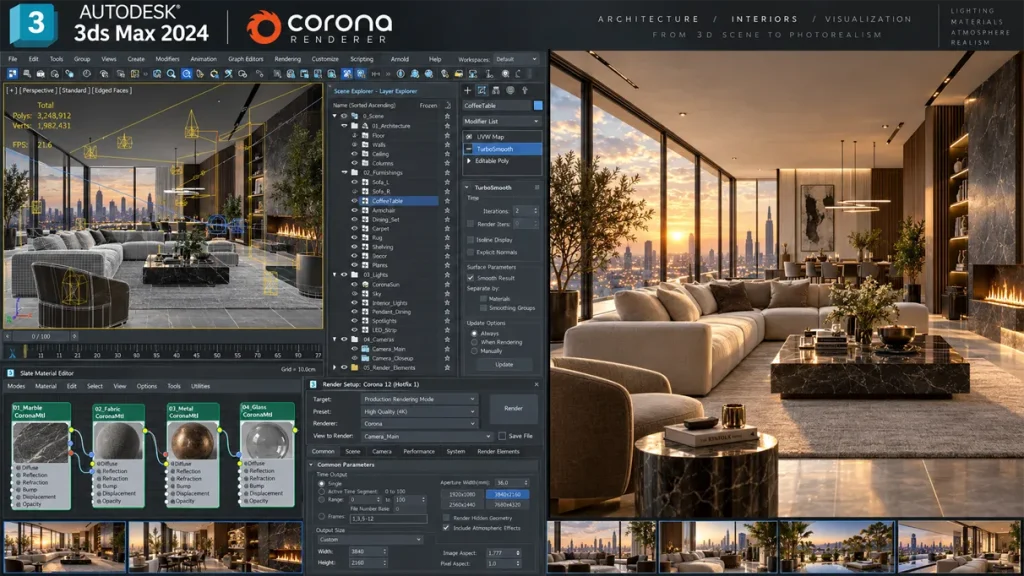Select the 01_Marble material node preview
The width and height of the screenshot is (1024, 576).
40,442
